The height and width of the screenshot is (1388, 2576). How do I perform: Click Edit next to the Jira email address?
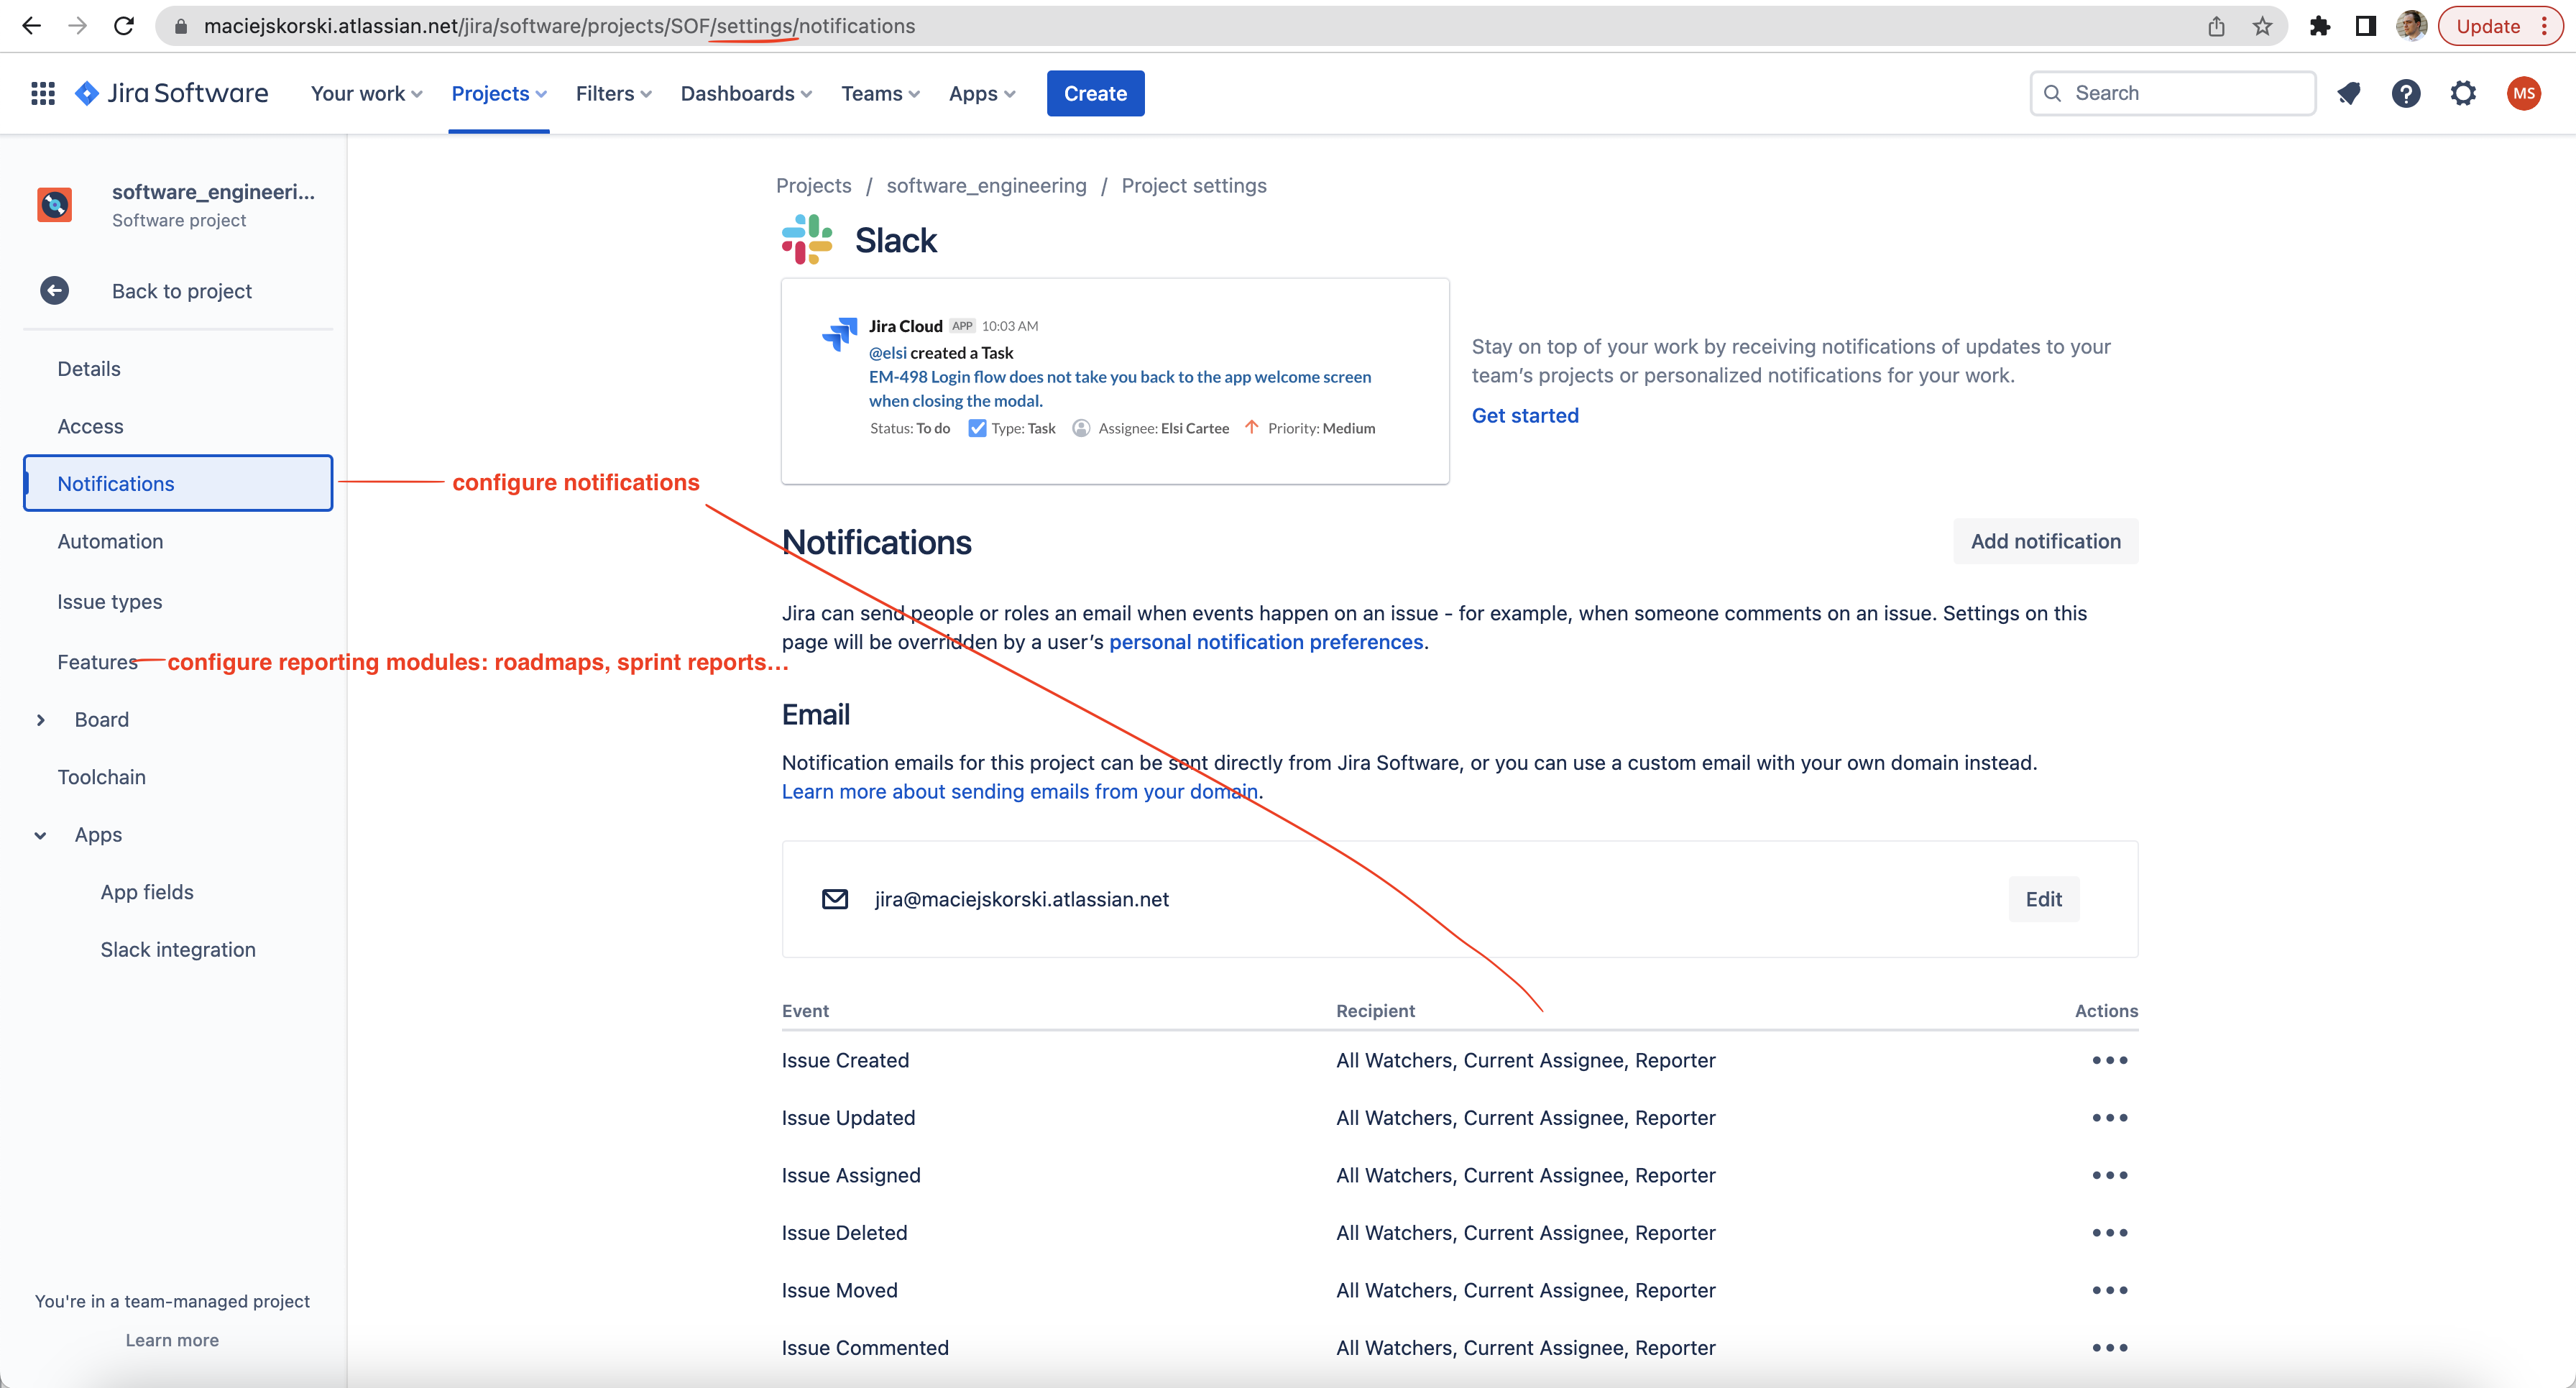coord(2043,899)
